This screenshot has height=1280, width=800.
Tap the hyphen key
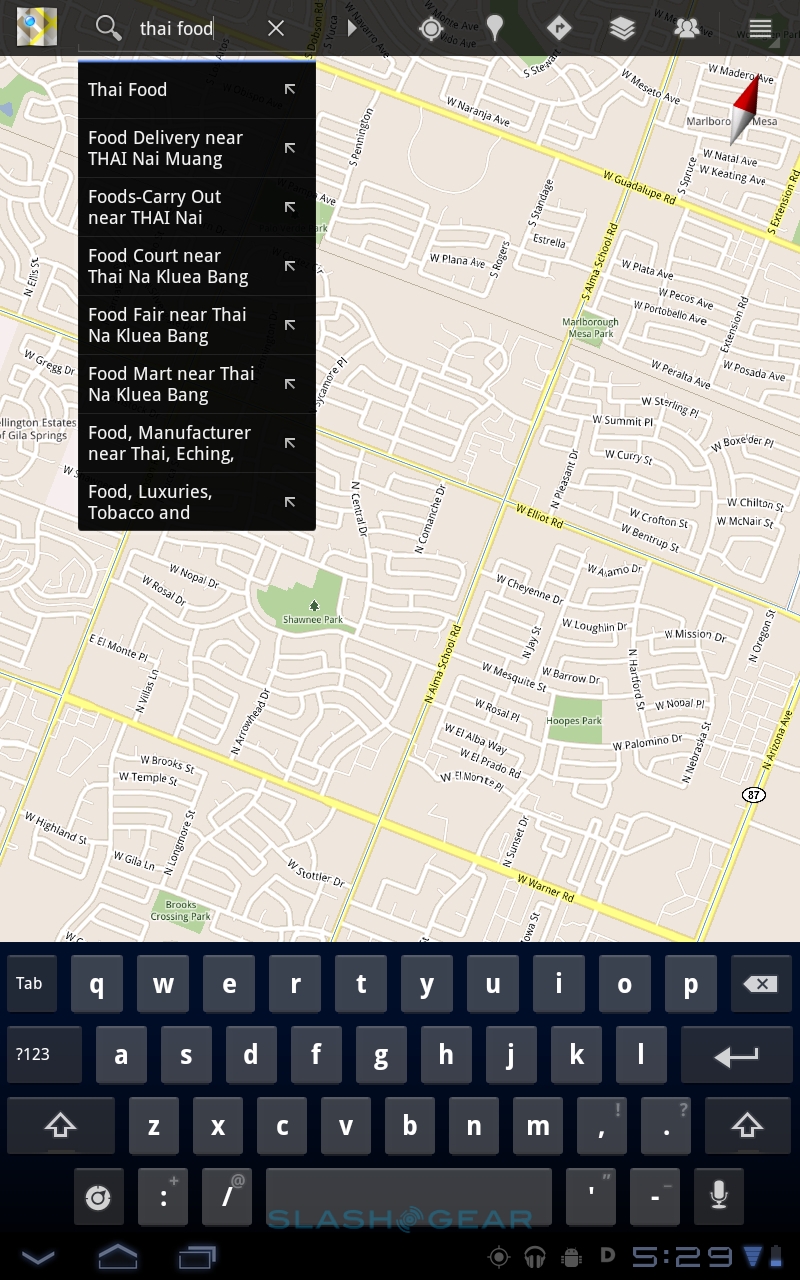[x=655, y=1197]
